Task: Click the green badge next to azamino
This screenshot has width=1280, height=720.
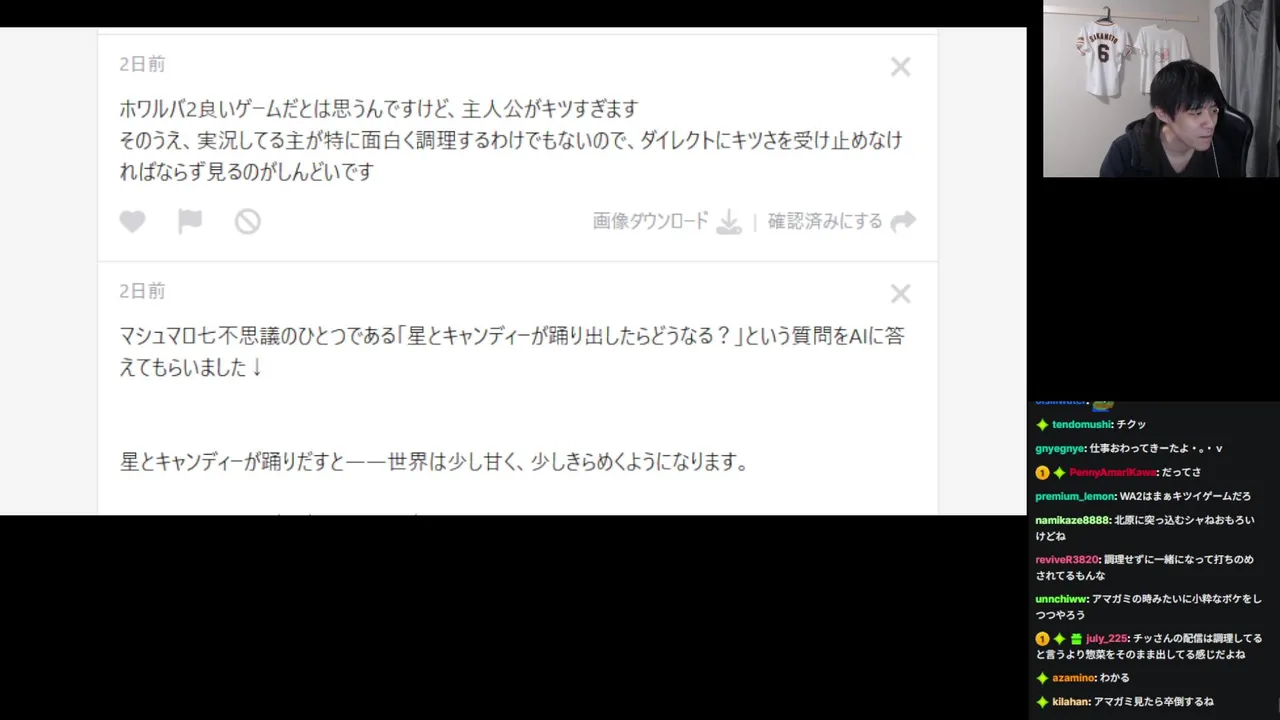Action: pos(1042,678)
